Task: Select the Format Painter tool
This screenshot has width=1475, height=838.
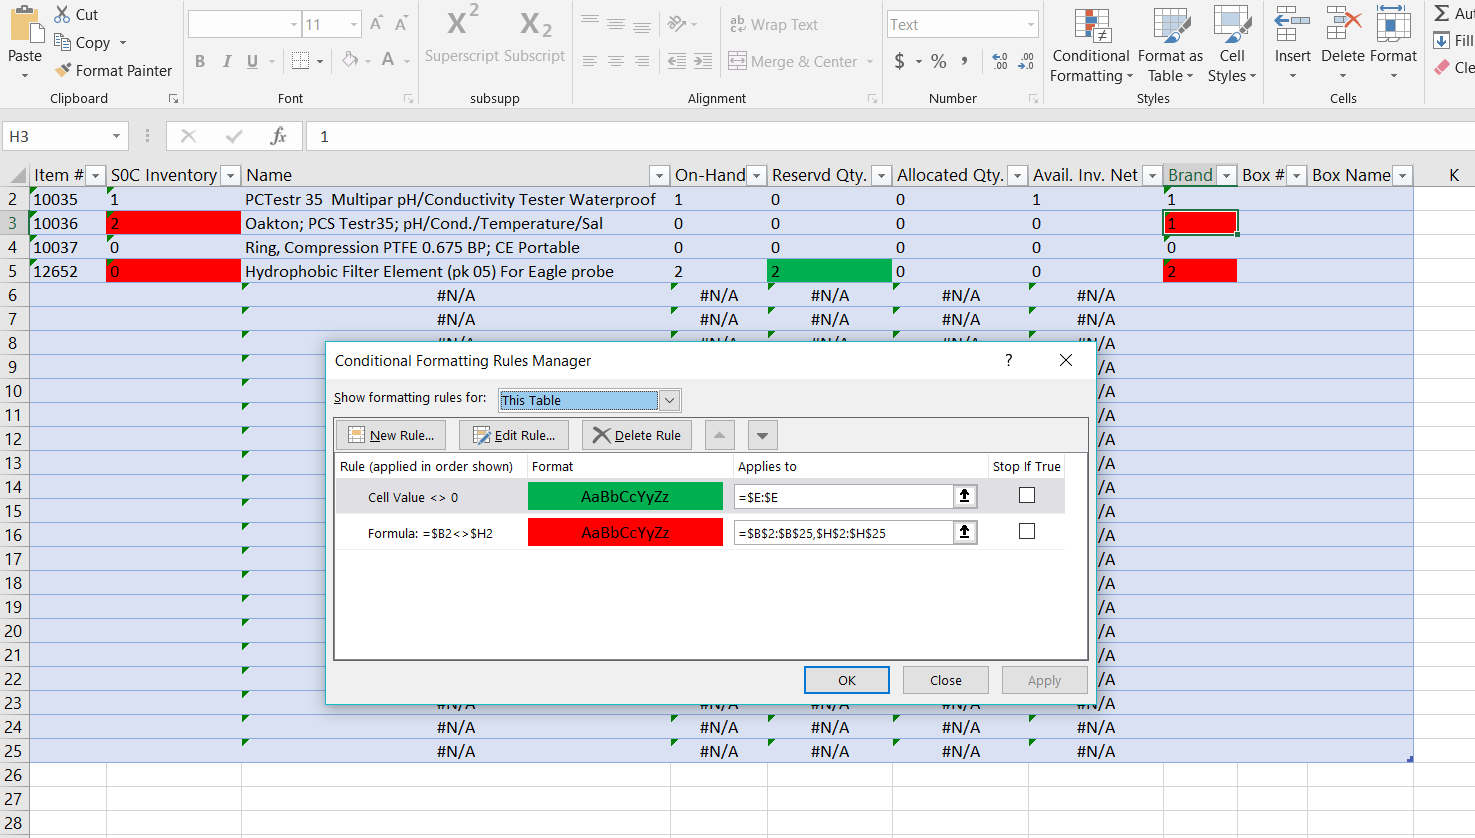Action: [113, 70]
